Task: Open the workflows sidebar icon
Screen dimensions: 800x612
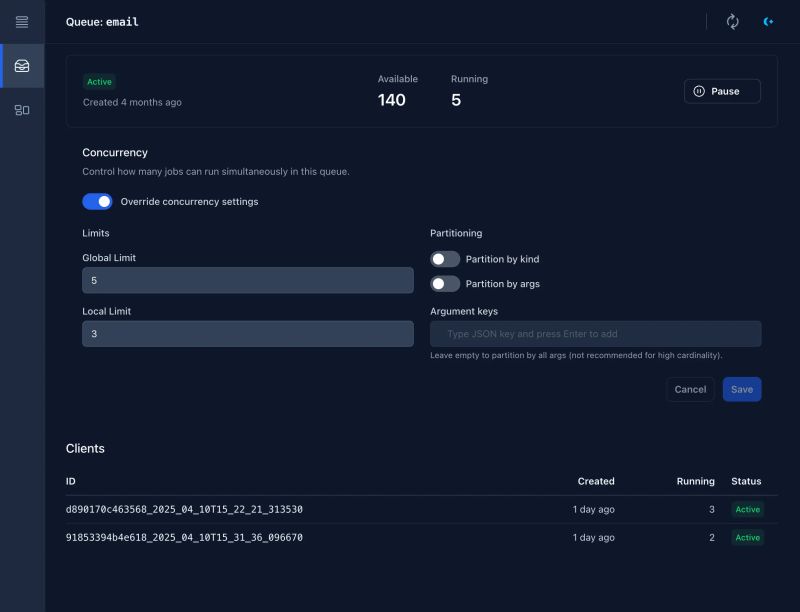Action: (22, 110)
